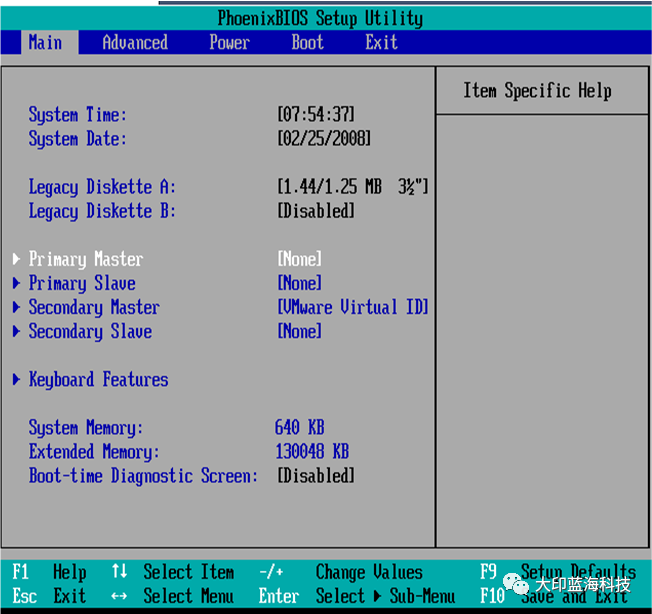Screen dimensions: 652x614
Task: Select the System Time value field
Action: pyautogui.click(x=316, y=114)
